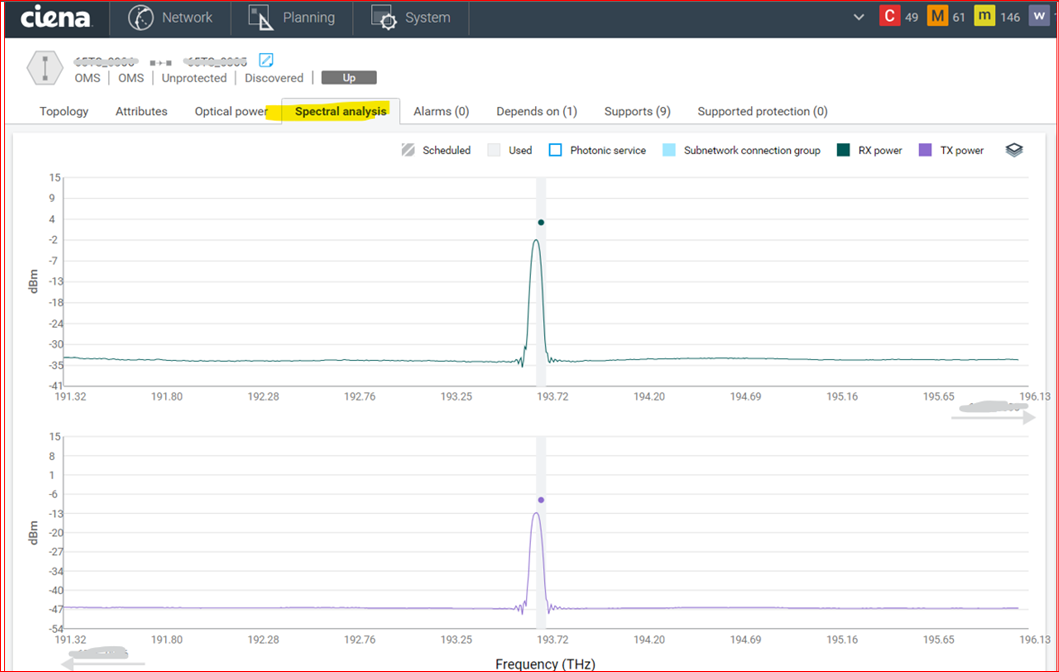Toggle the Scheduled legend item
This screenshot has height=672, width=1059.
click(436, 150)
